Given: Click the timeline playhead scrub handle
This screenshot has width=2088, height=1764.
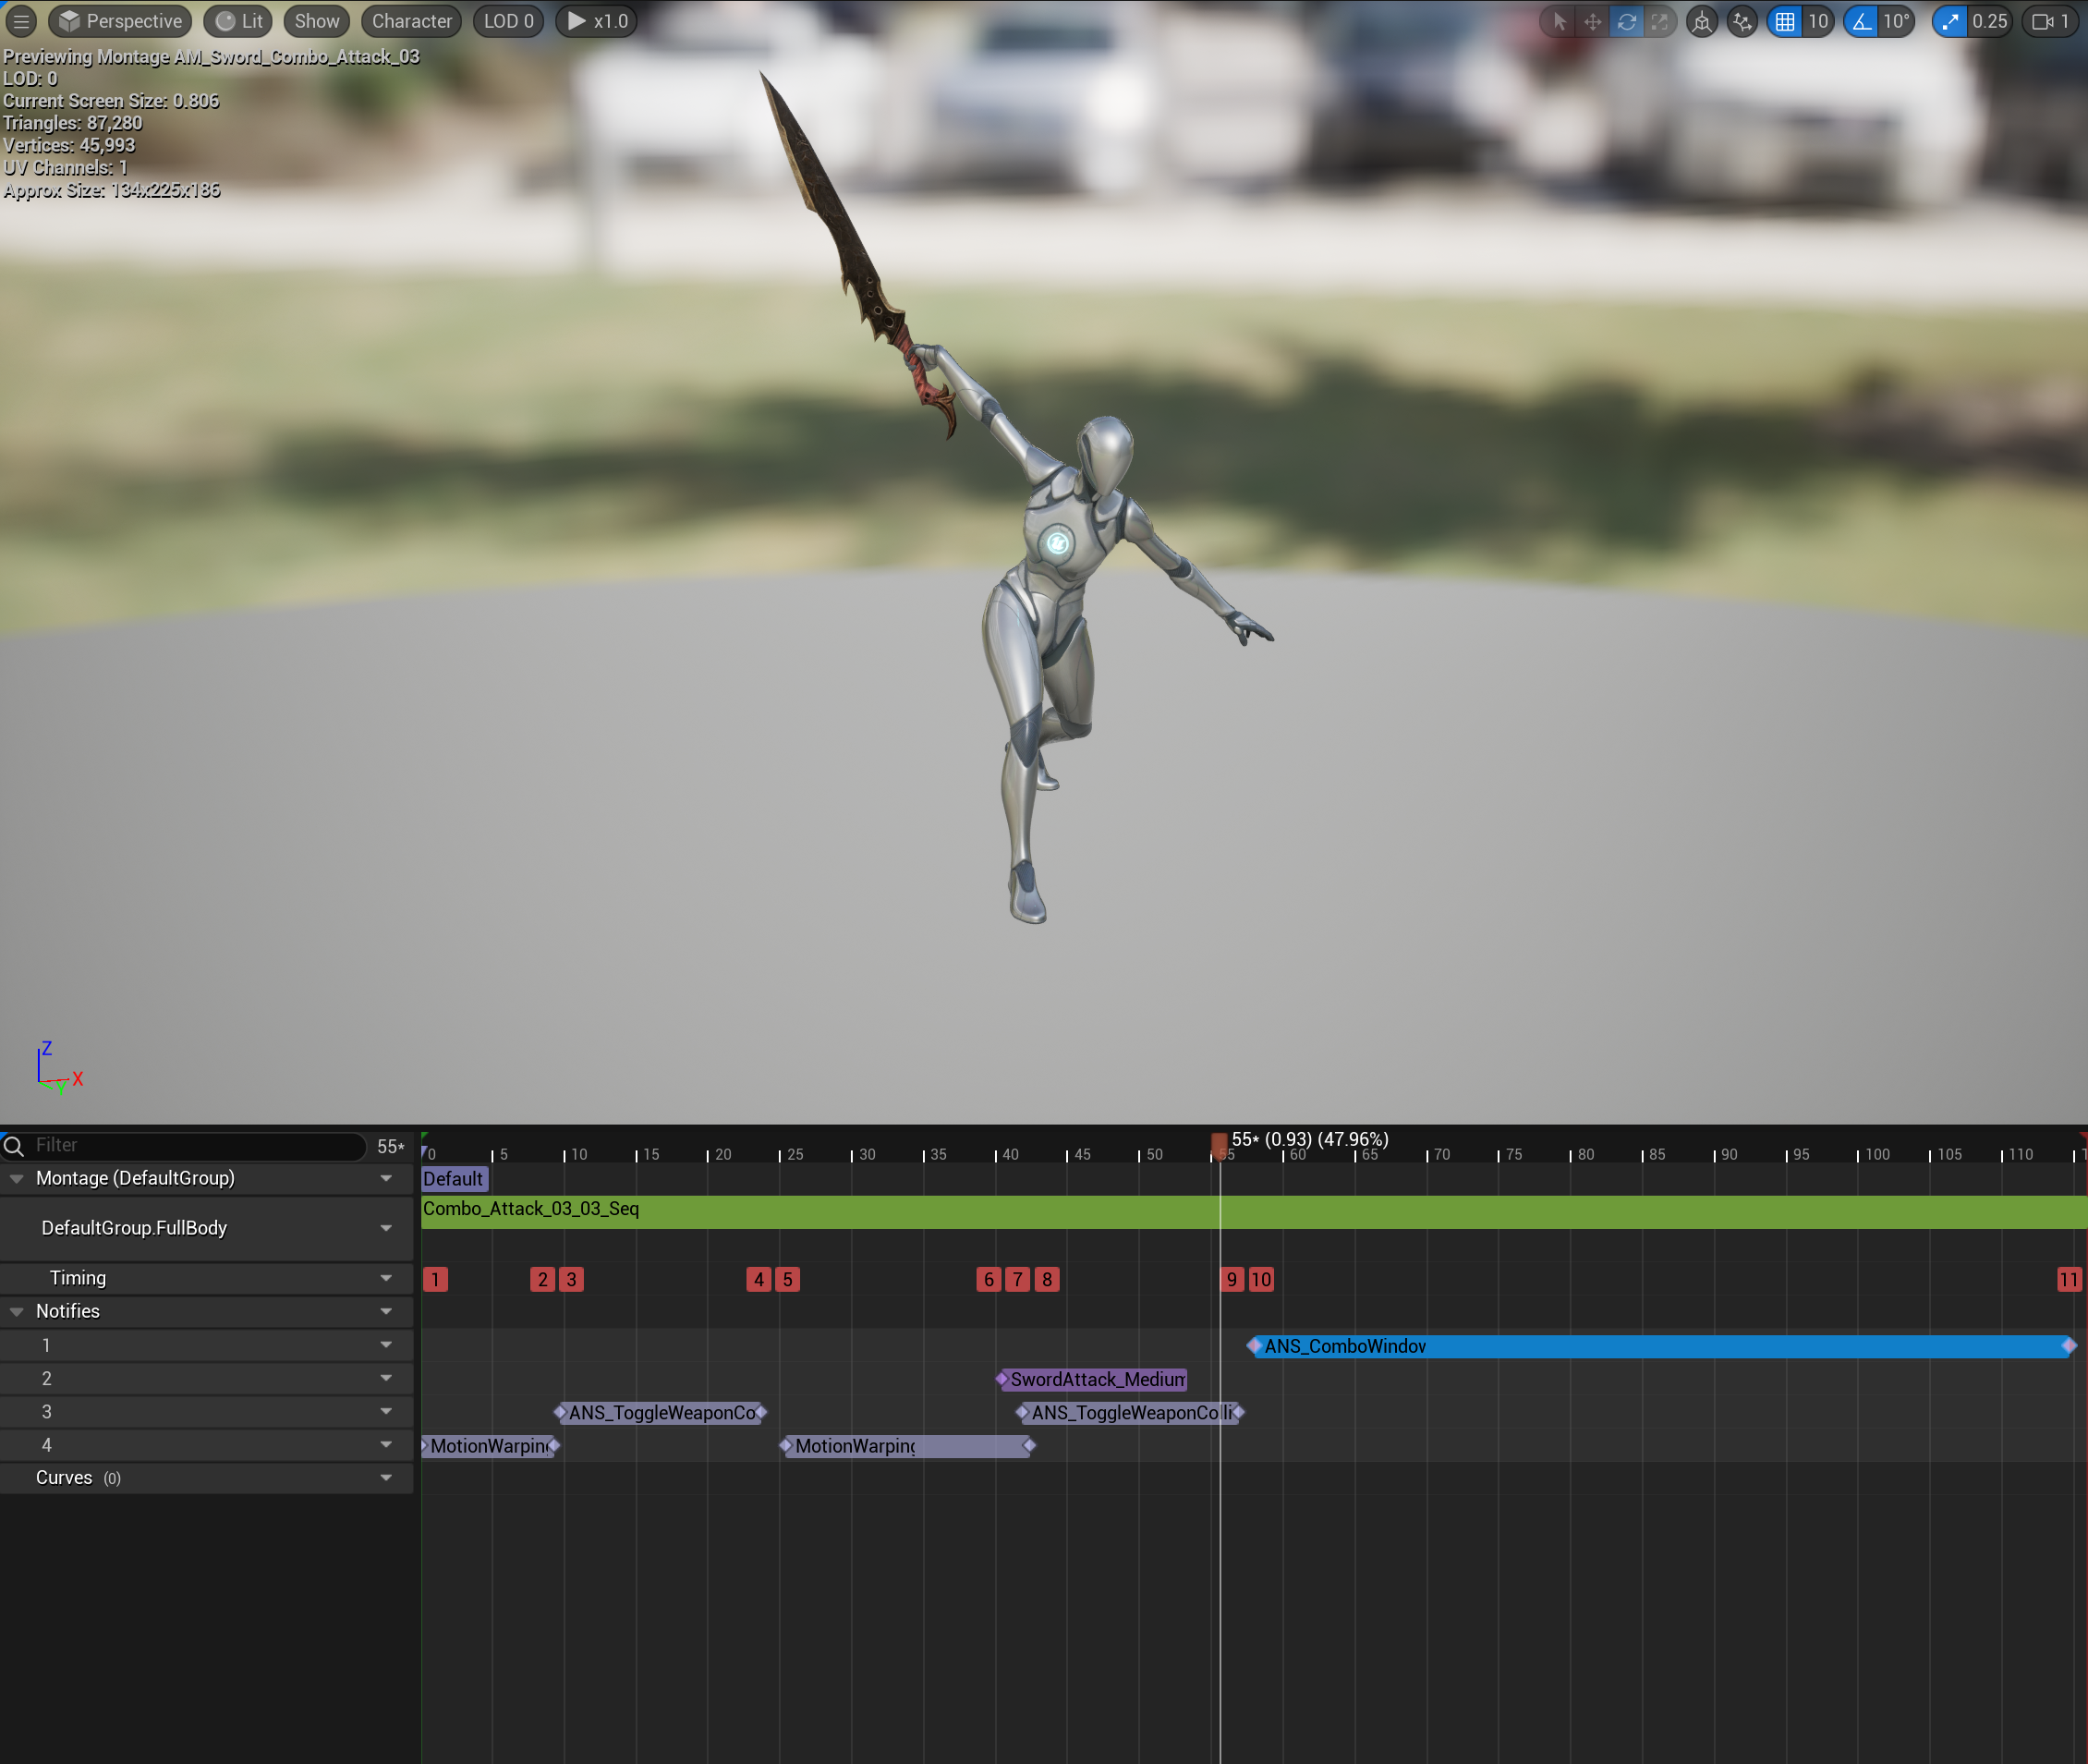Looking at the screenshot, I should coord(1219,1143).
